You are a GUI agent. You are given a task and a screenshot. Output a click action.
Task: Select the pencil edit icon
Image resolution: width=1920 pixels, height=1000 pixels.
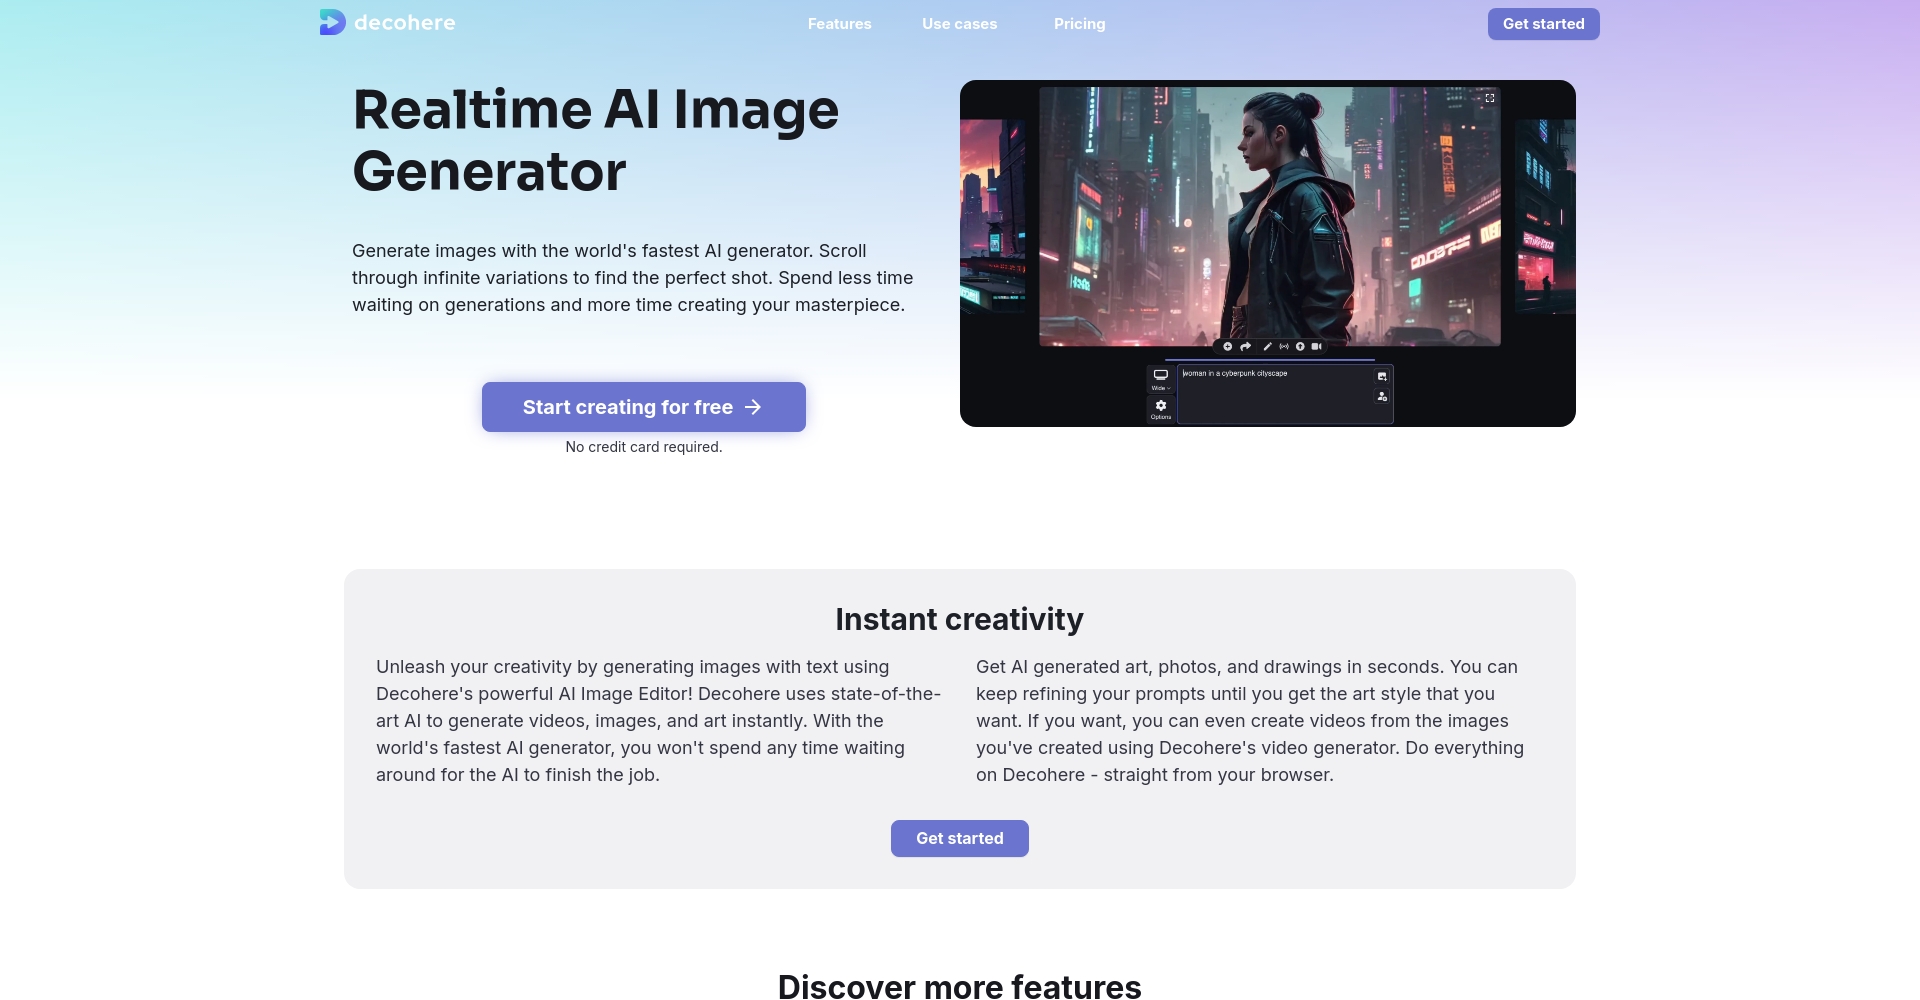(1267, 347)
